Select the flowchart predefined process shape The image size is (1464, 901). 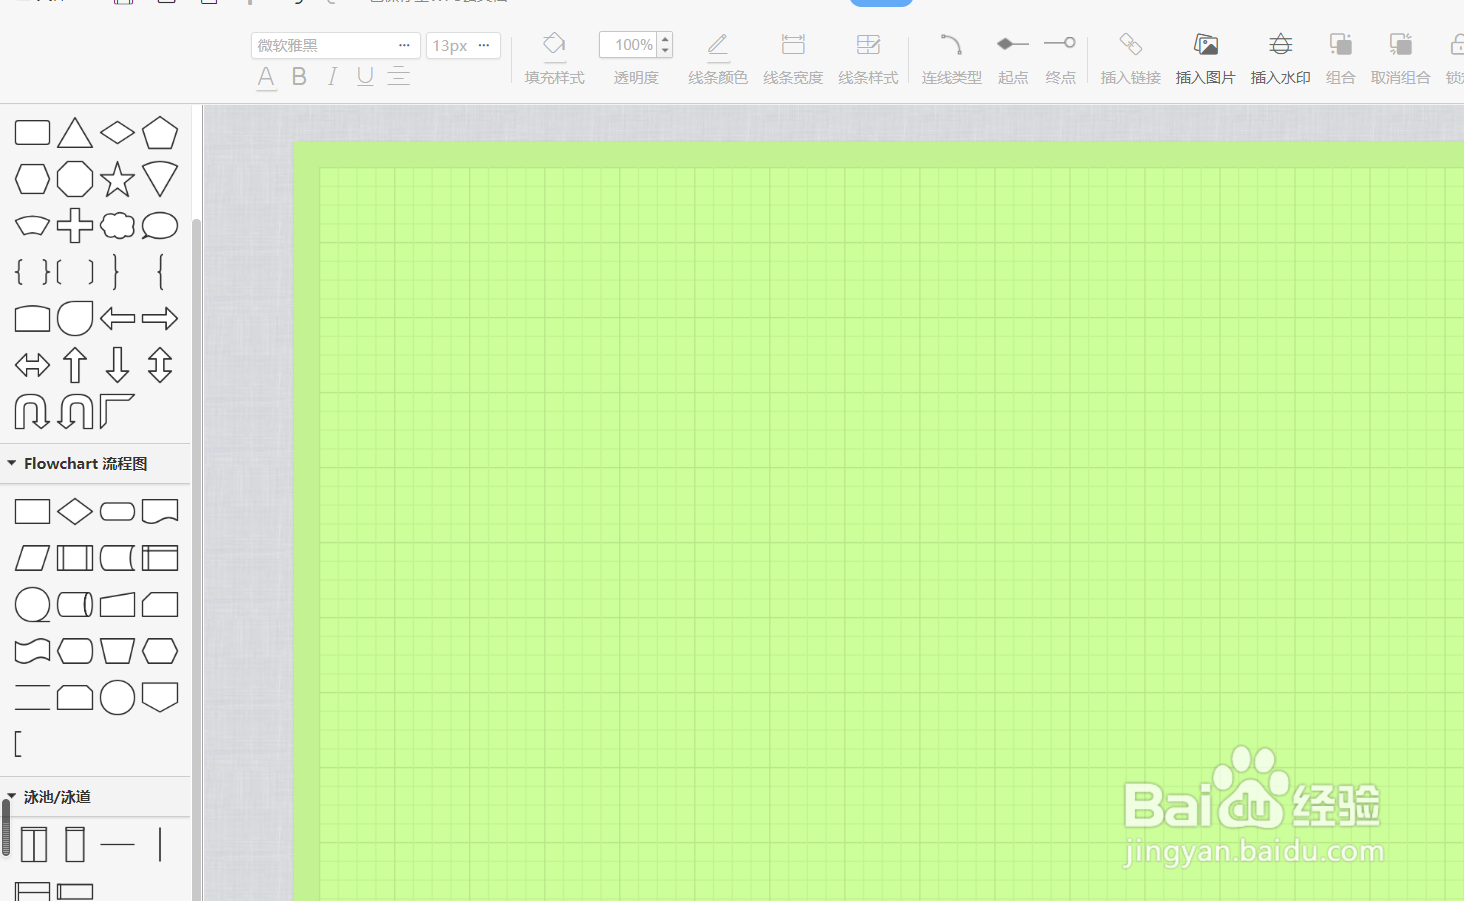tap(75, 558)
